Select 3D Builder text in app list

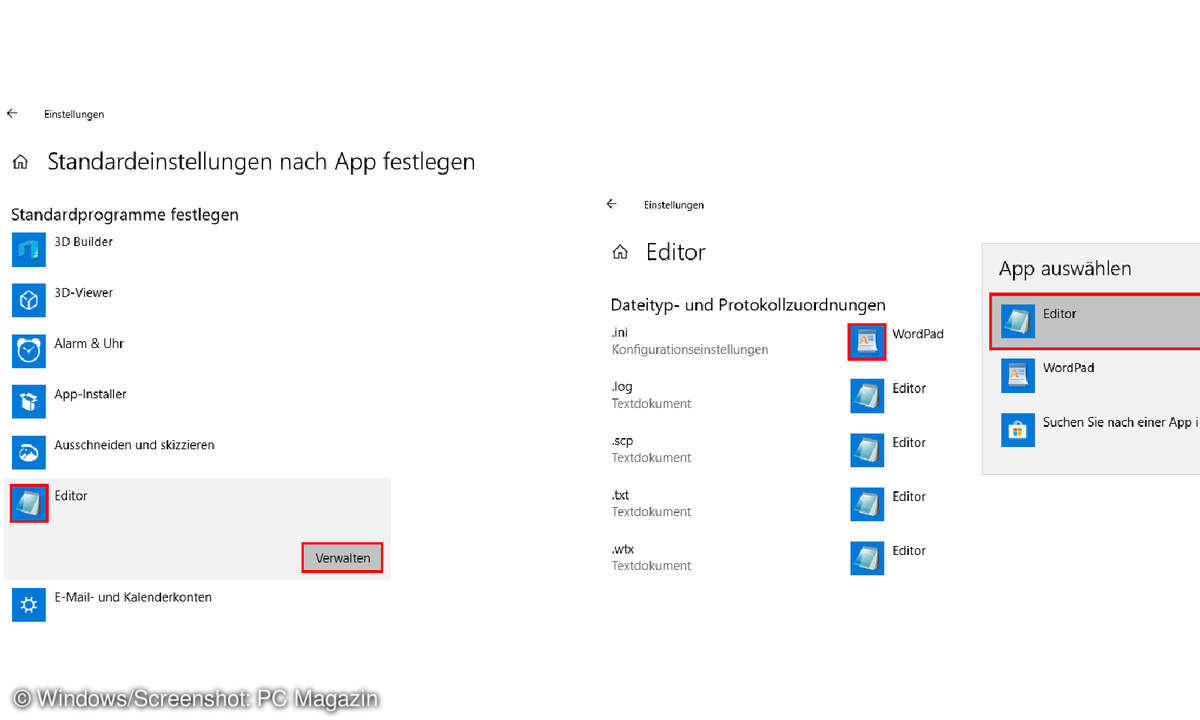click(x=83, y=242)
